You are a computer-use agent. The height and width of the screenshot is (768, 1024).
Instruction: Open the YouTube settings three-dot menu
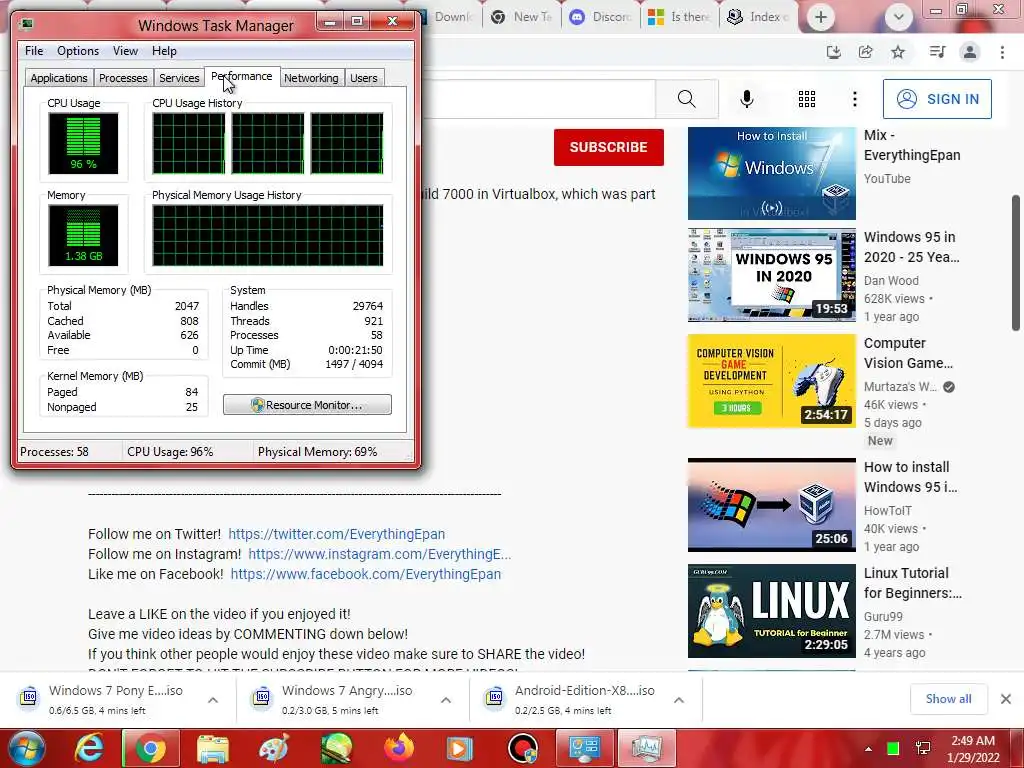[855, 99]
